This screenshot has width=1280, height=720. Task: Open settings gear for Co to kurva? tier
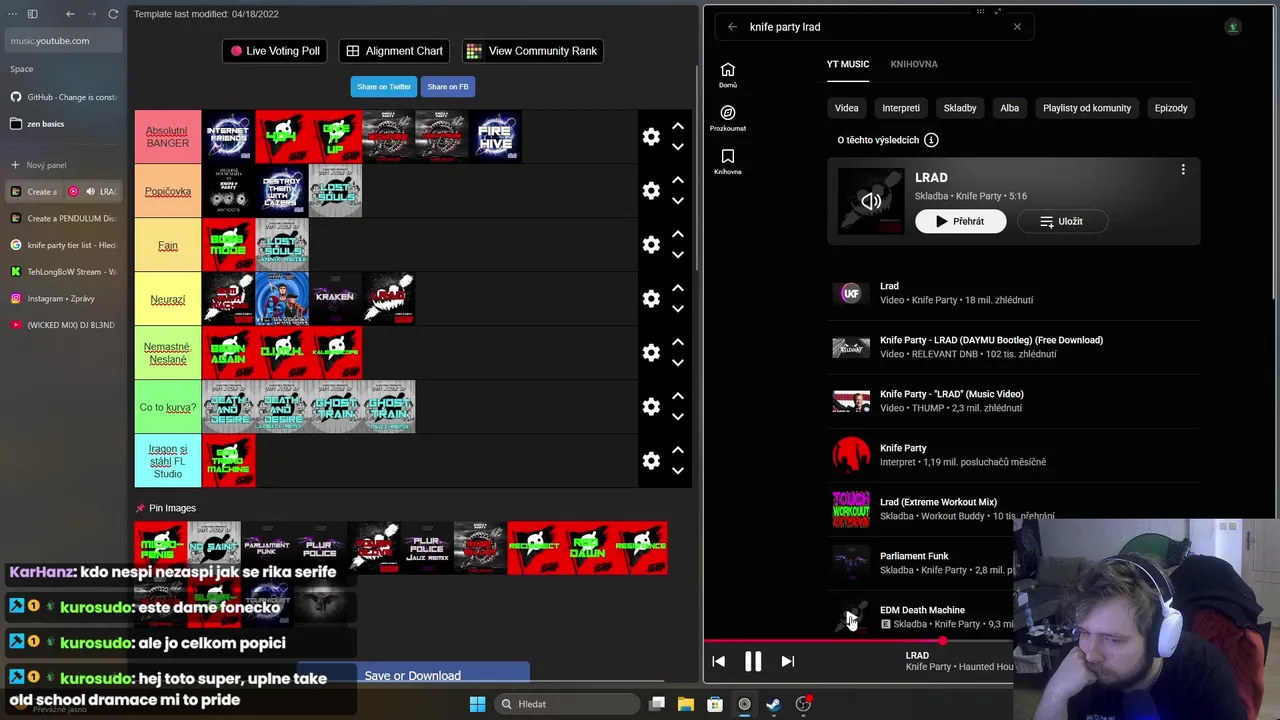pyautogui.click(x=651, y=407)
